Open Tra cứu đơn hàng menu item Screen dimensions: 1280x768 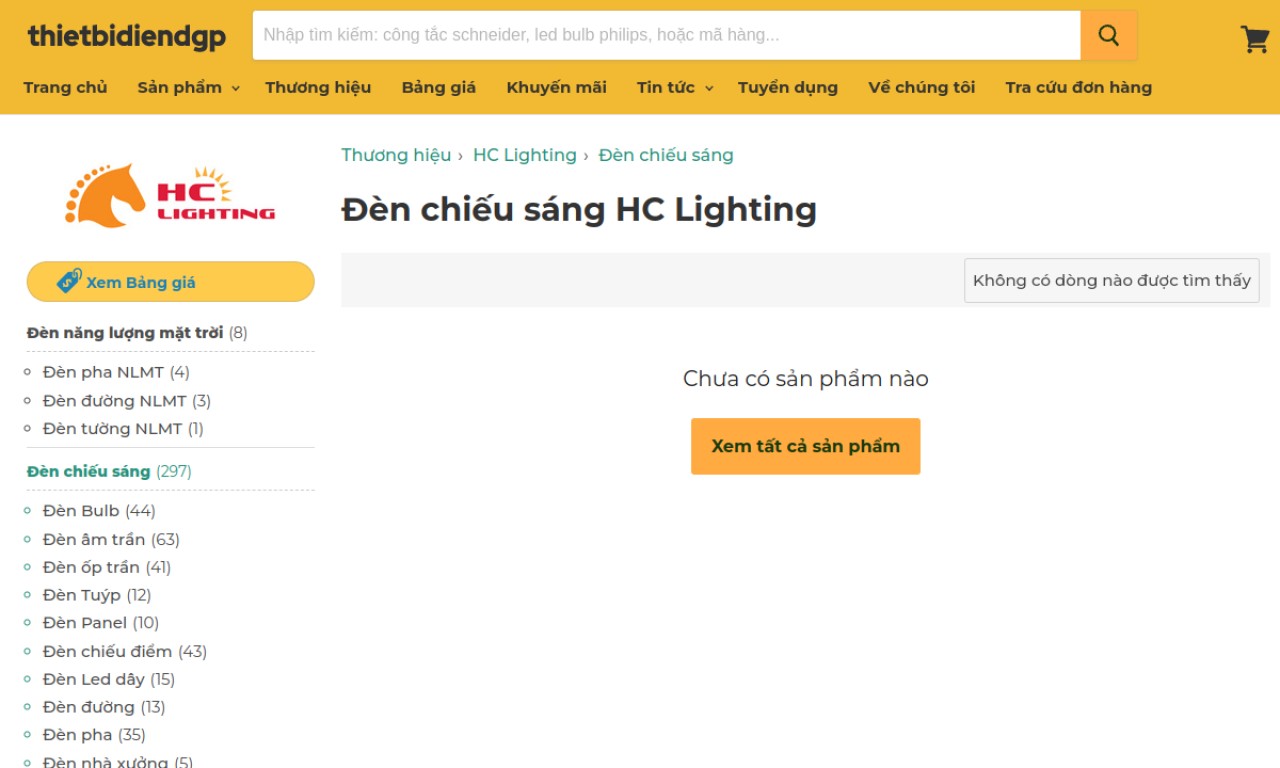(1079, 87)
